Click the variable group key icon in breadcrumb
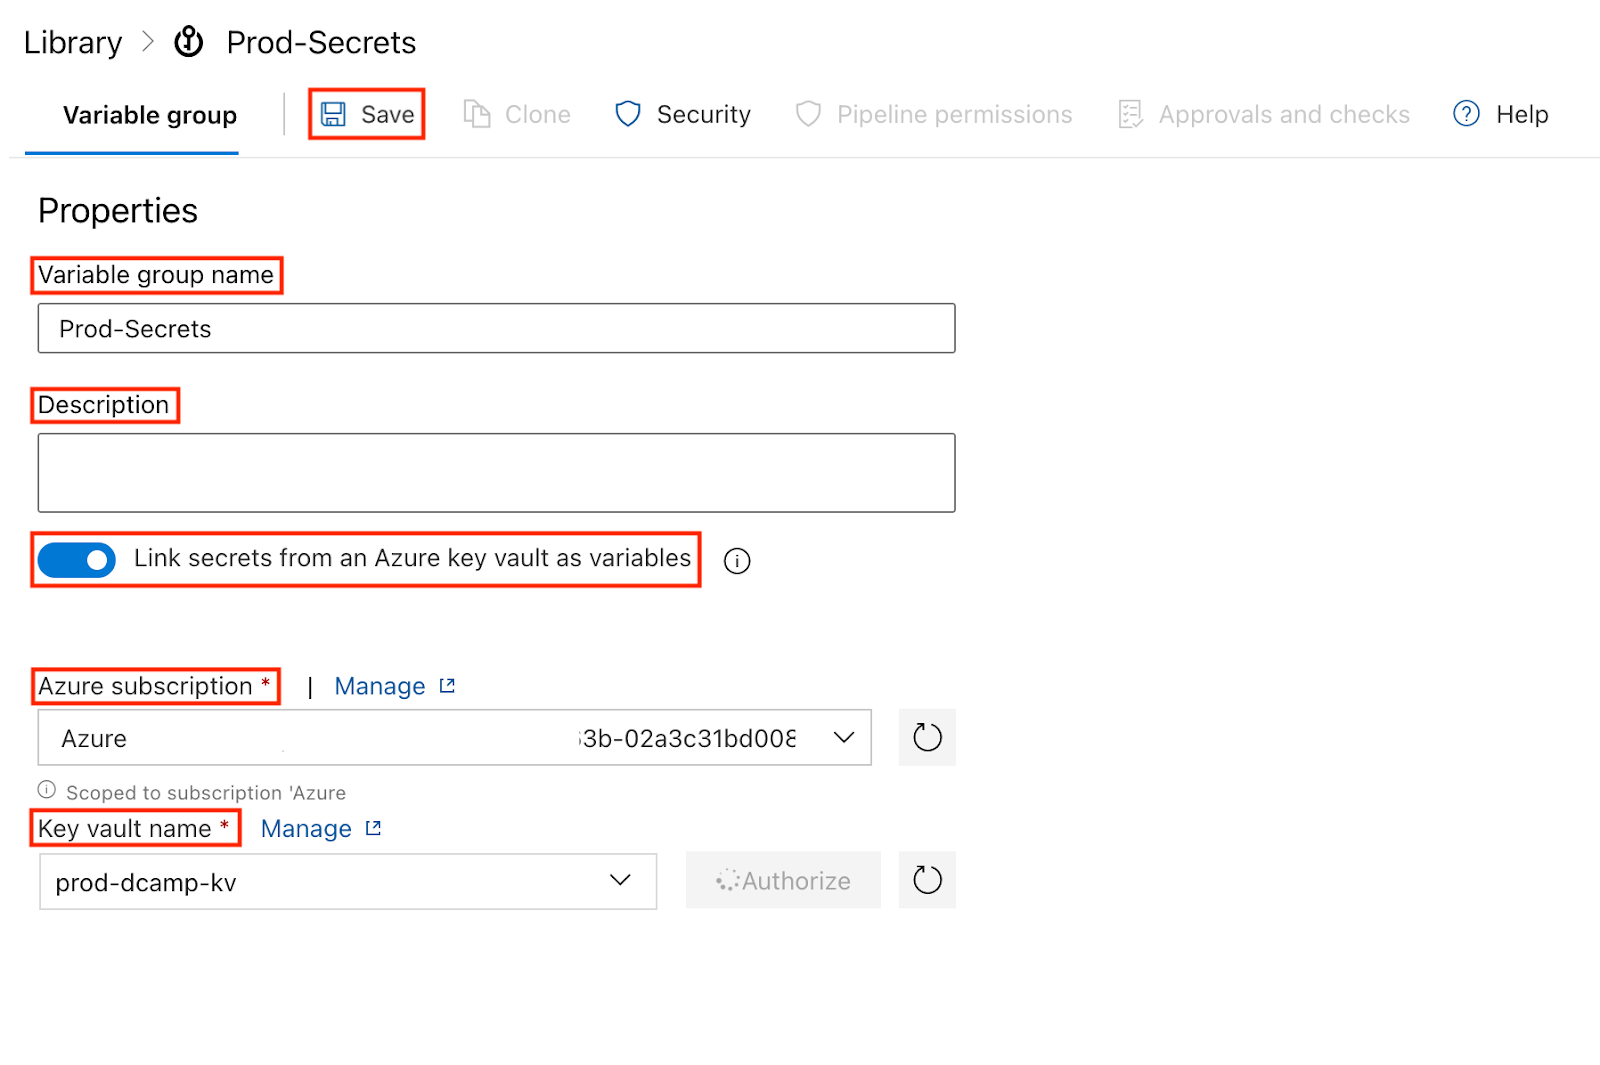This screenshot has width=1600, height=1065. 188,42
